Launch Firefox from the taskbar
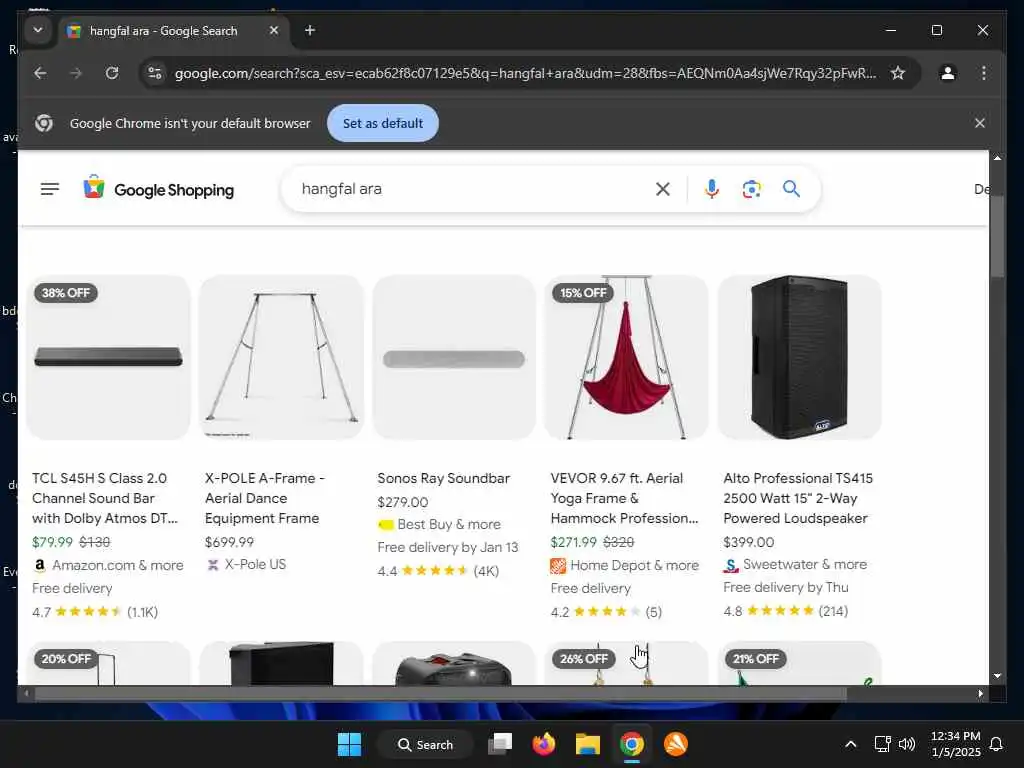The height and width of the screenshot is (768, 1024). 543,744
